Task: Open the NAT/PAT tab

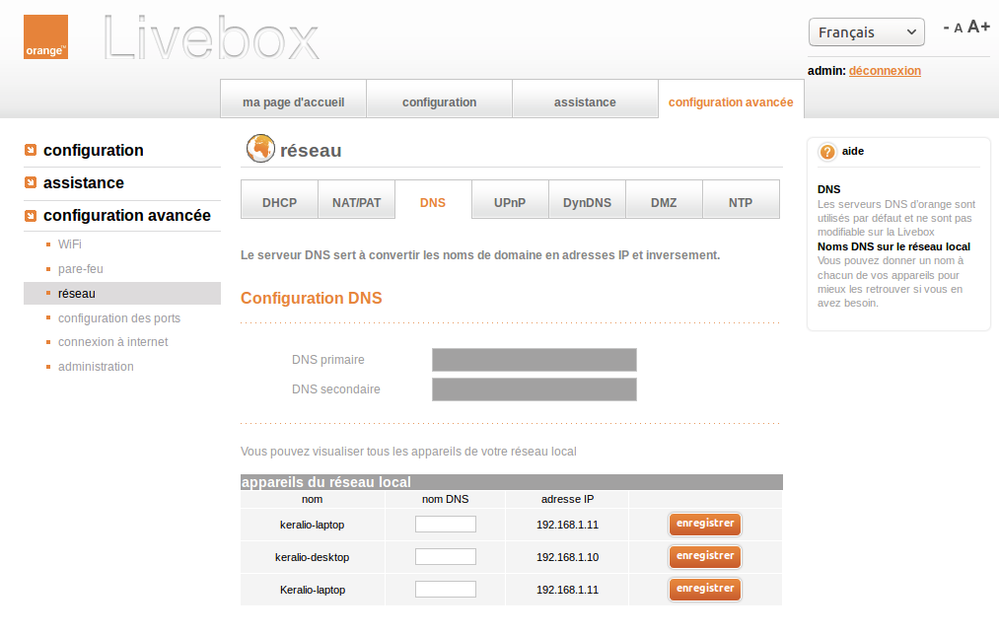Action: click(x=356, y=199)
